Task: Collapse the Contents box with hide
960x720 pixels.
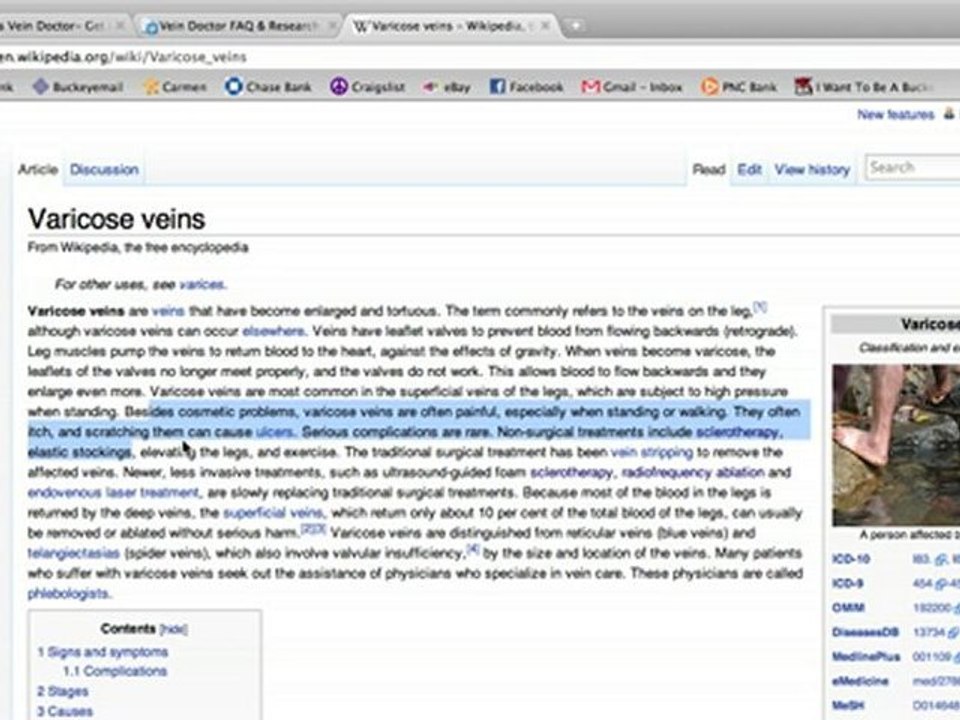Action: [173, 629]
